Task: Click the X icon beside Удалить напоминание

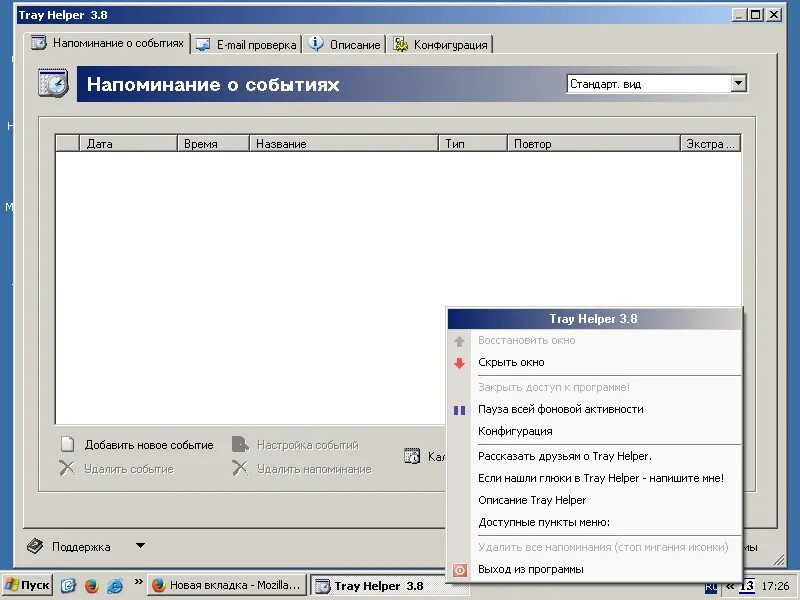Action: click(x=239, y=468)
